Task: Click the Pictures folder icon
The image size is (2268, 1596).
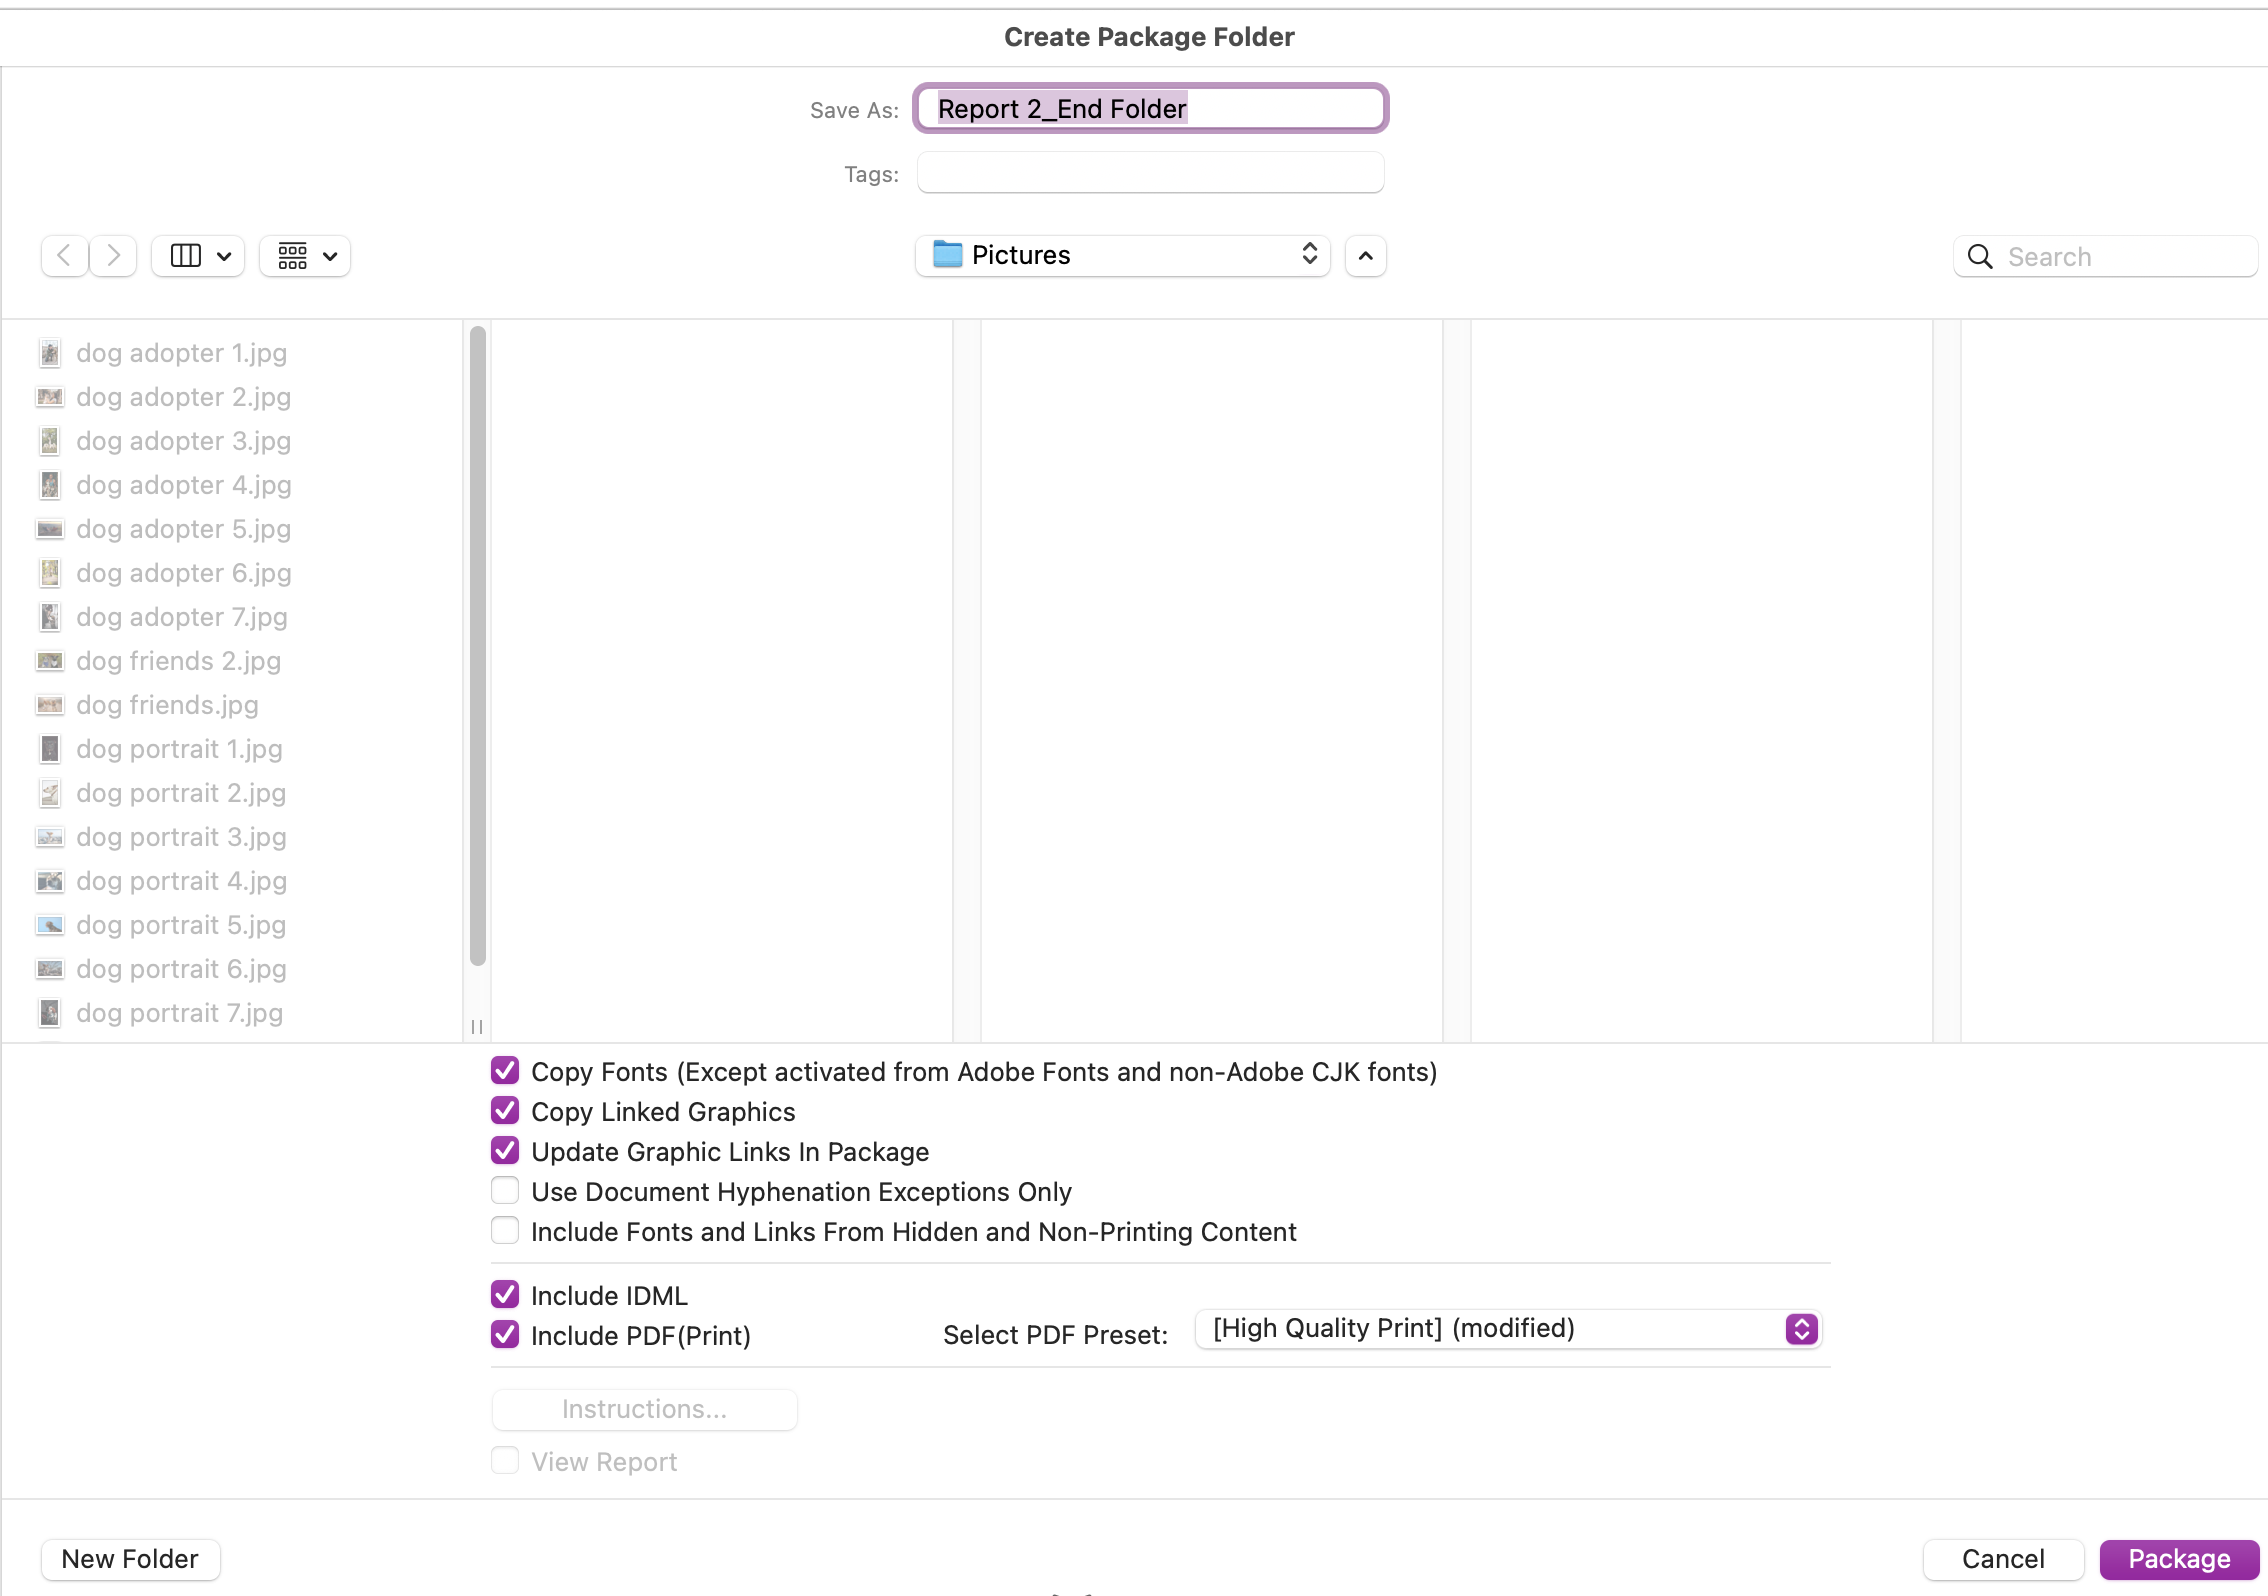Action: click(x=946, y=255)
